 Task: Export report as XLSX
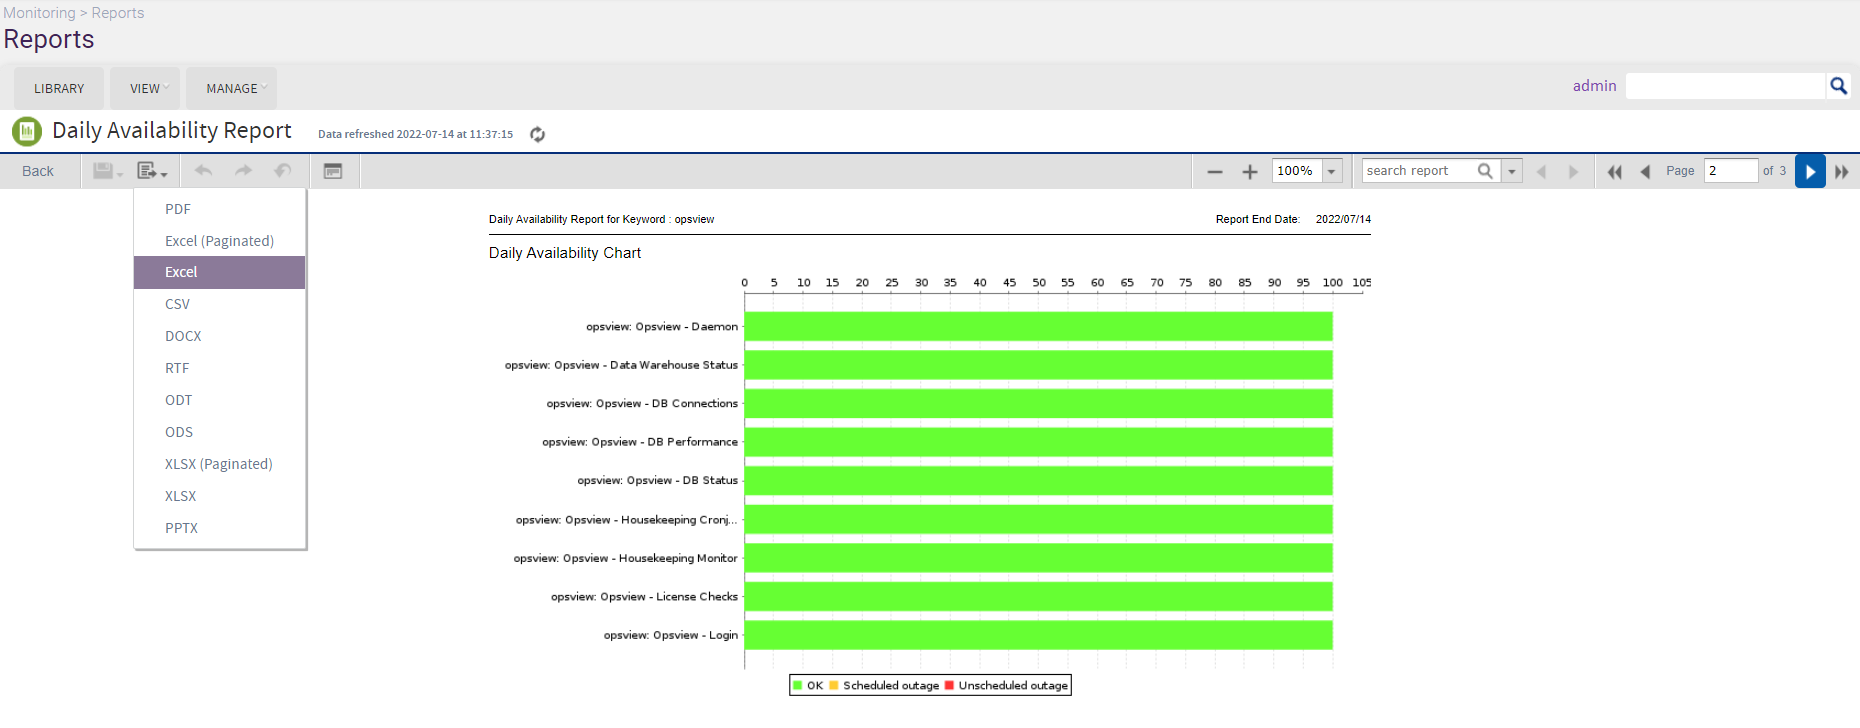point(220,496)
